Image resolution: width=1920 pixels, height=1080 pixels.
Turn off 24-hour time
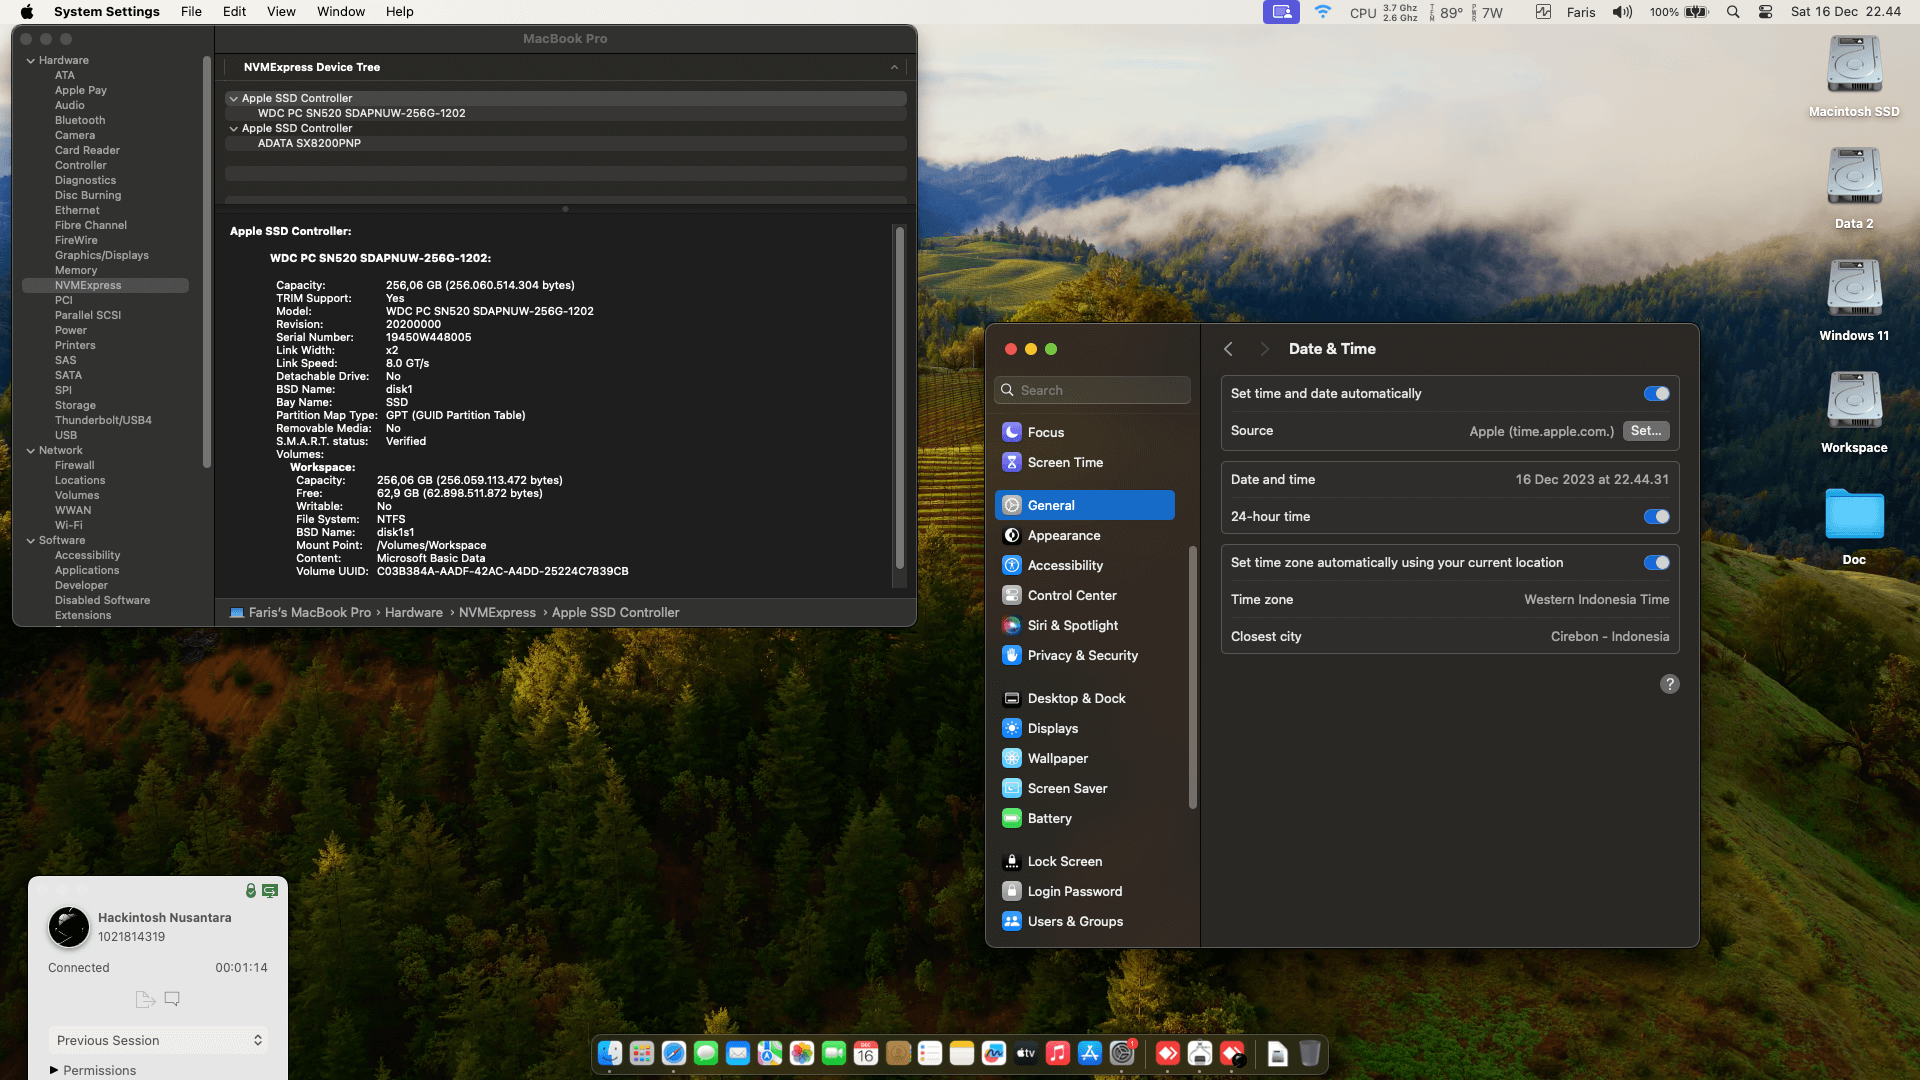[x=1656, y=517]
